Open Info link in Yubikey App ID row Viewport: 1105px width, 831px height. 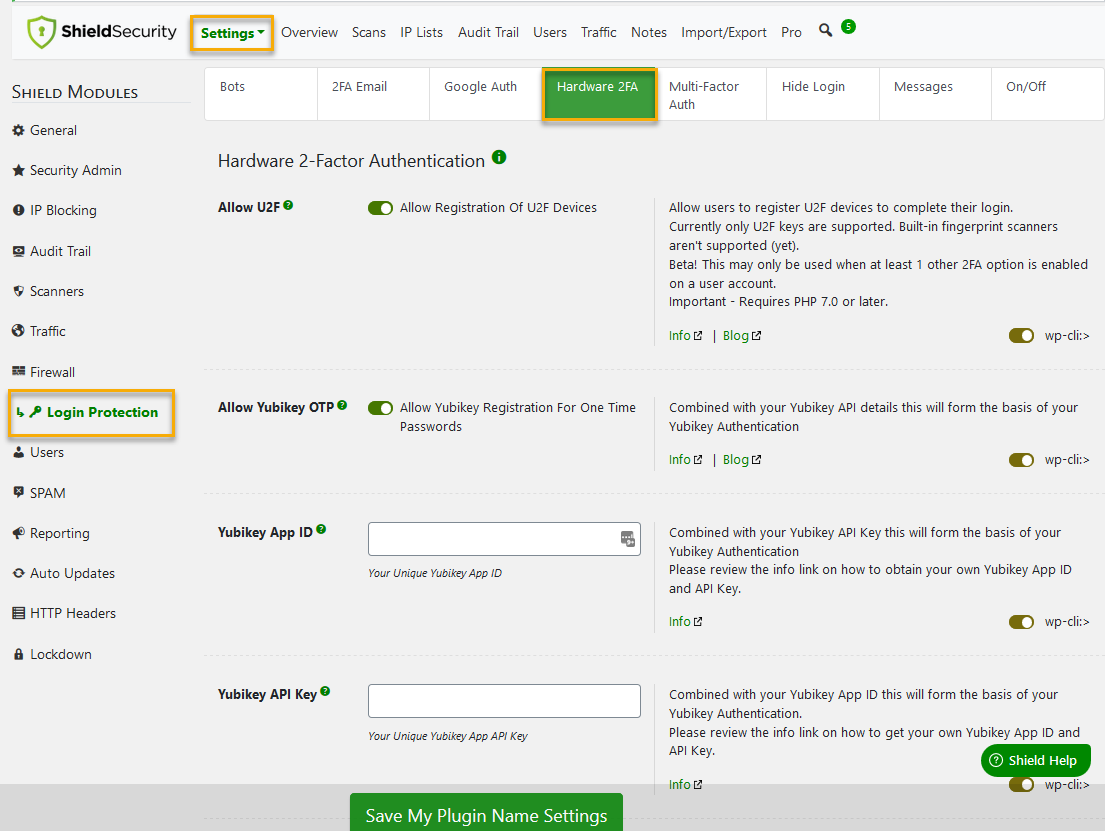point(685,622)
